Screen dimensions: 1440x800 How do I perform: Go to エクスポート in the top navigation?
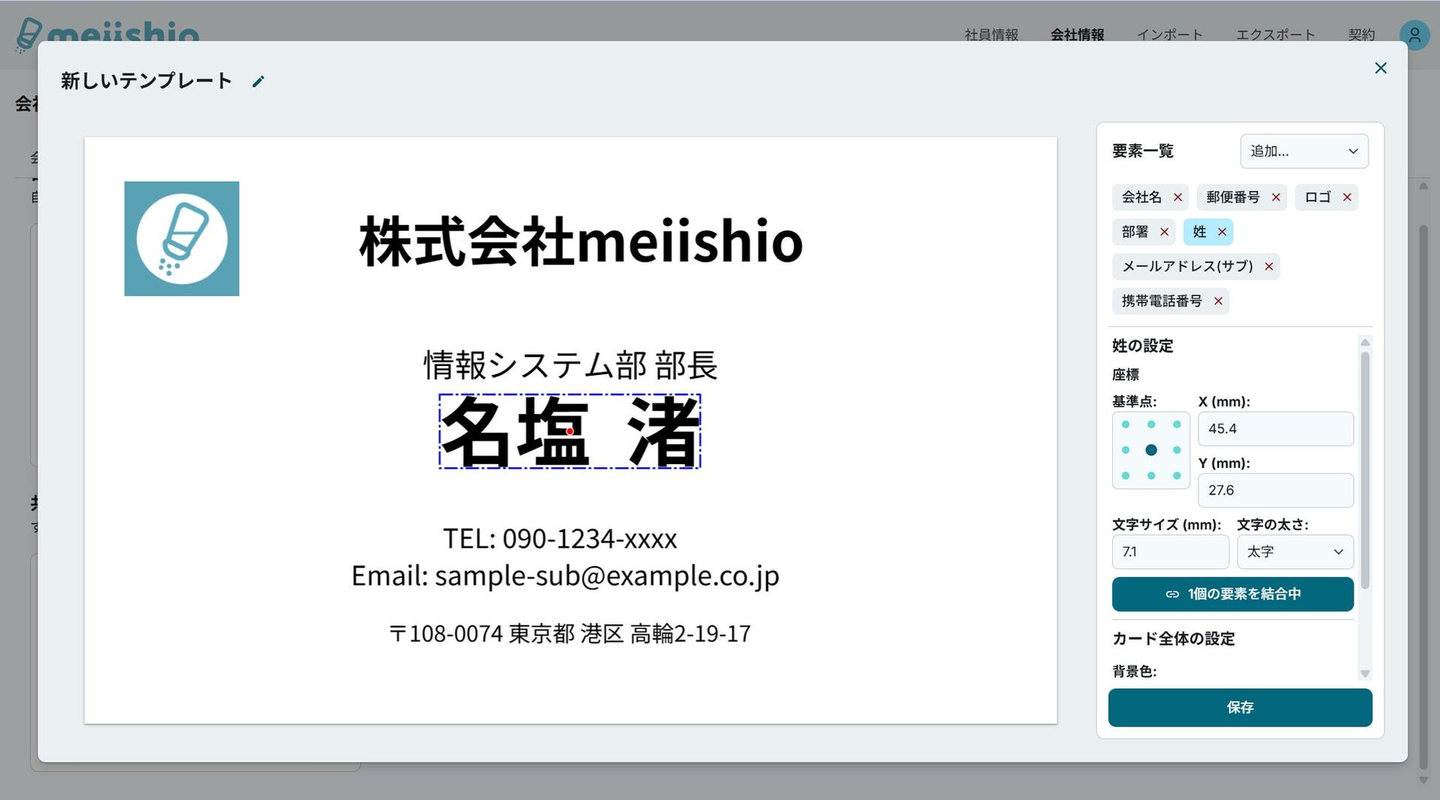point(1276,35)
